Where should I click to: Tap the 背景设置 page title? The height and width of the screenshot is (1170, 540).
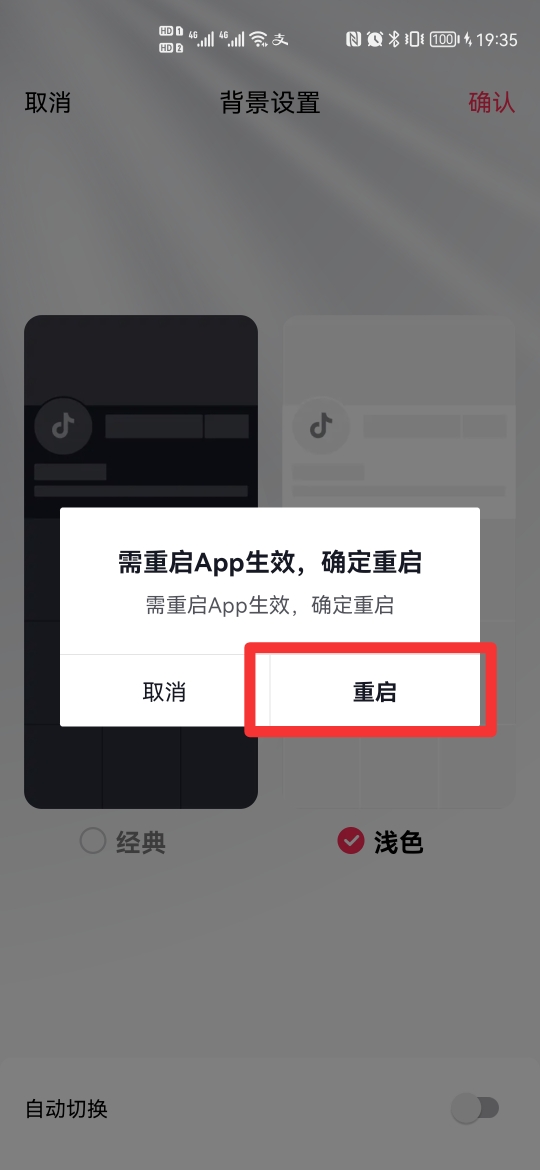coord(270,102)
